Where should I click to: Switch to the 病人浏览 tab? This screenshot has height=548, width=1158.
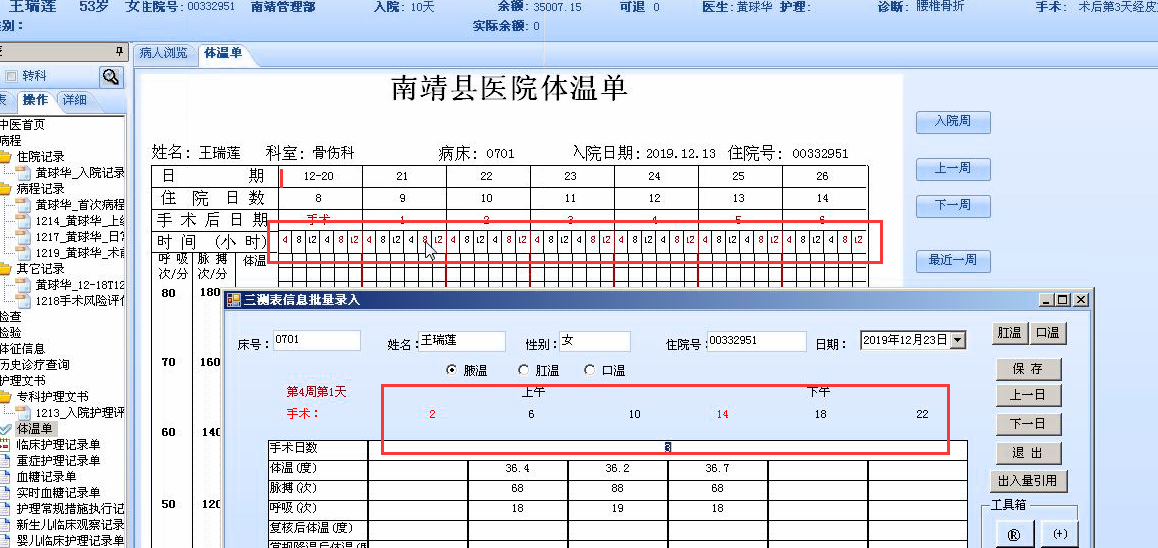(163, 54)
